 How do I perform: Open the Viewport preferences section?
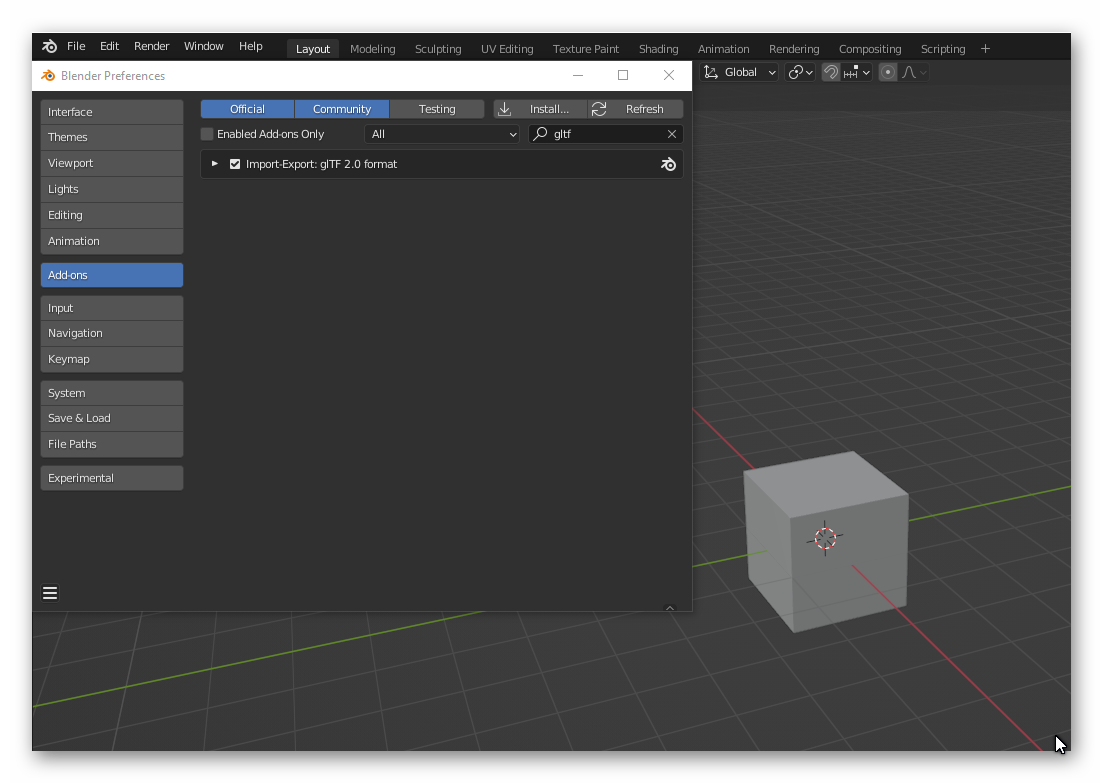[x=112, y=163]
